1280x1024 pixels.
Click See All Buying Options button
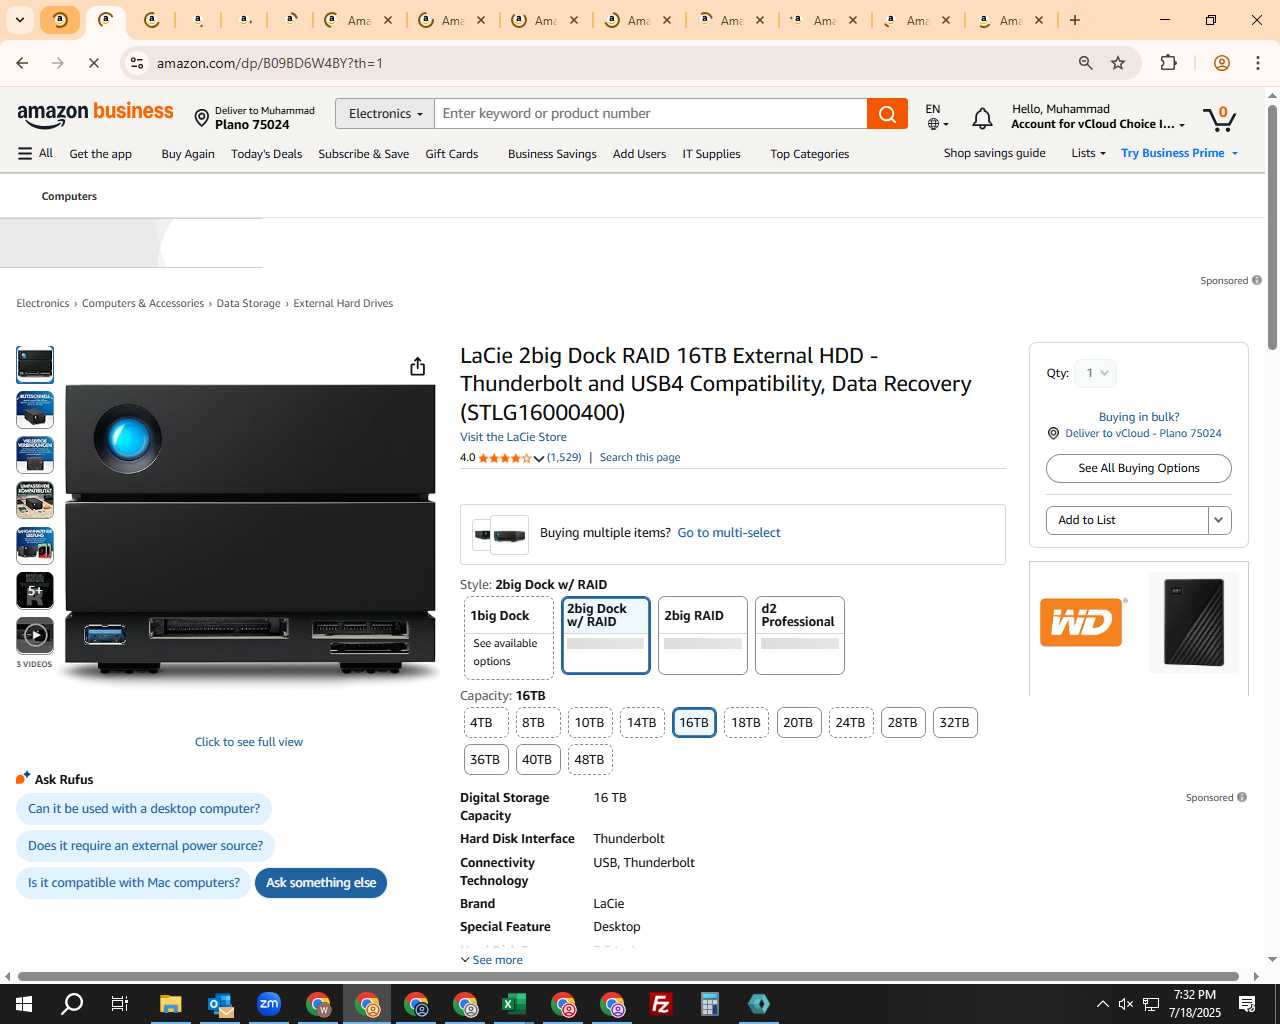1138,468
